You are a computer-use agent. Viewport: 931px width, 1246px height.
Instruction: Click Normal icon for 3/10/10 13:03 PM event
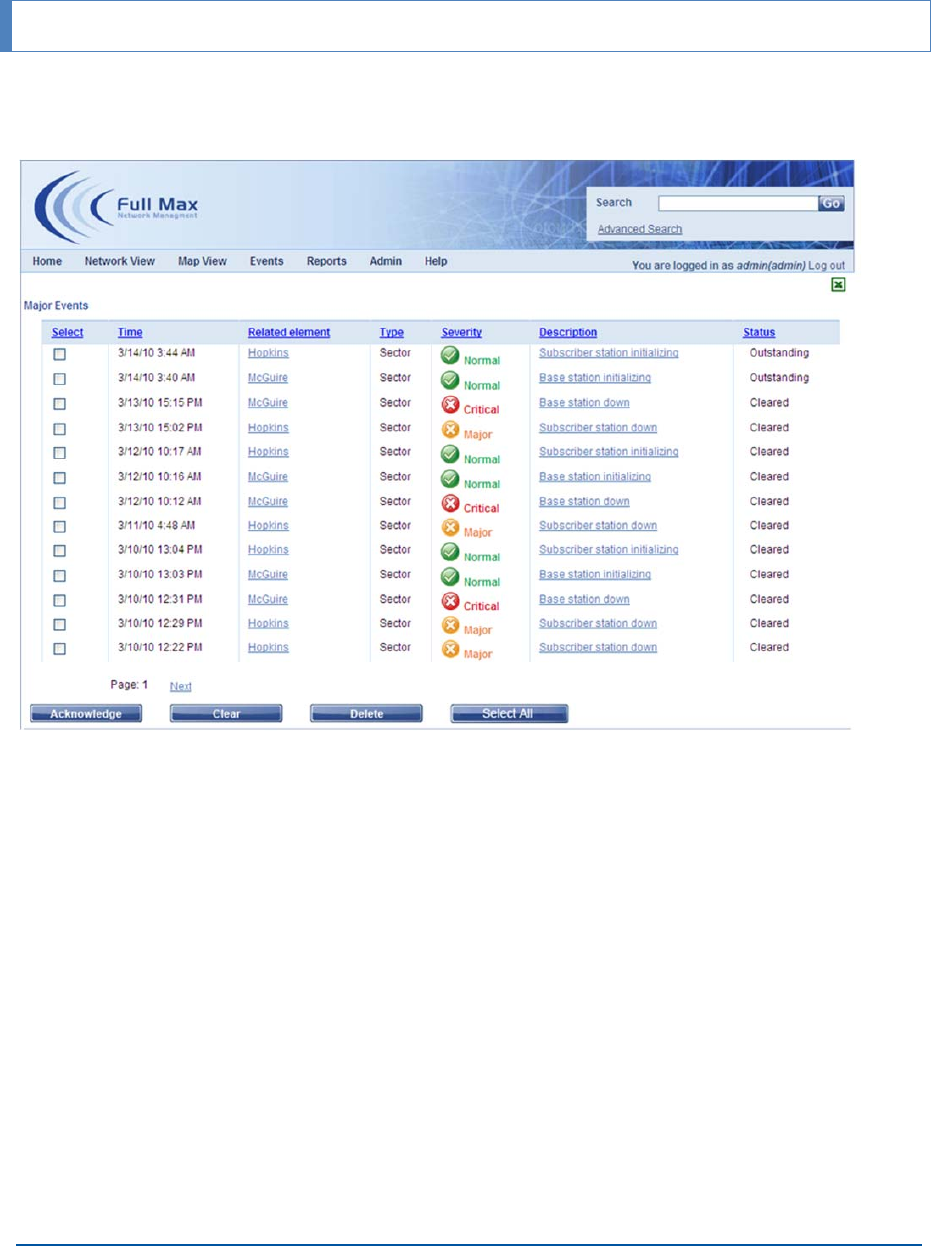point(450,577)
